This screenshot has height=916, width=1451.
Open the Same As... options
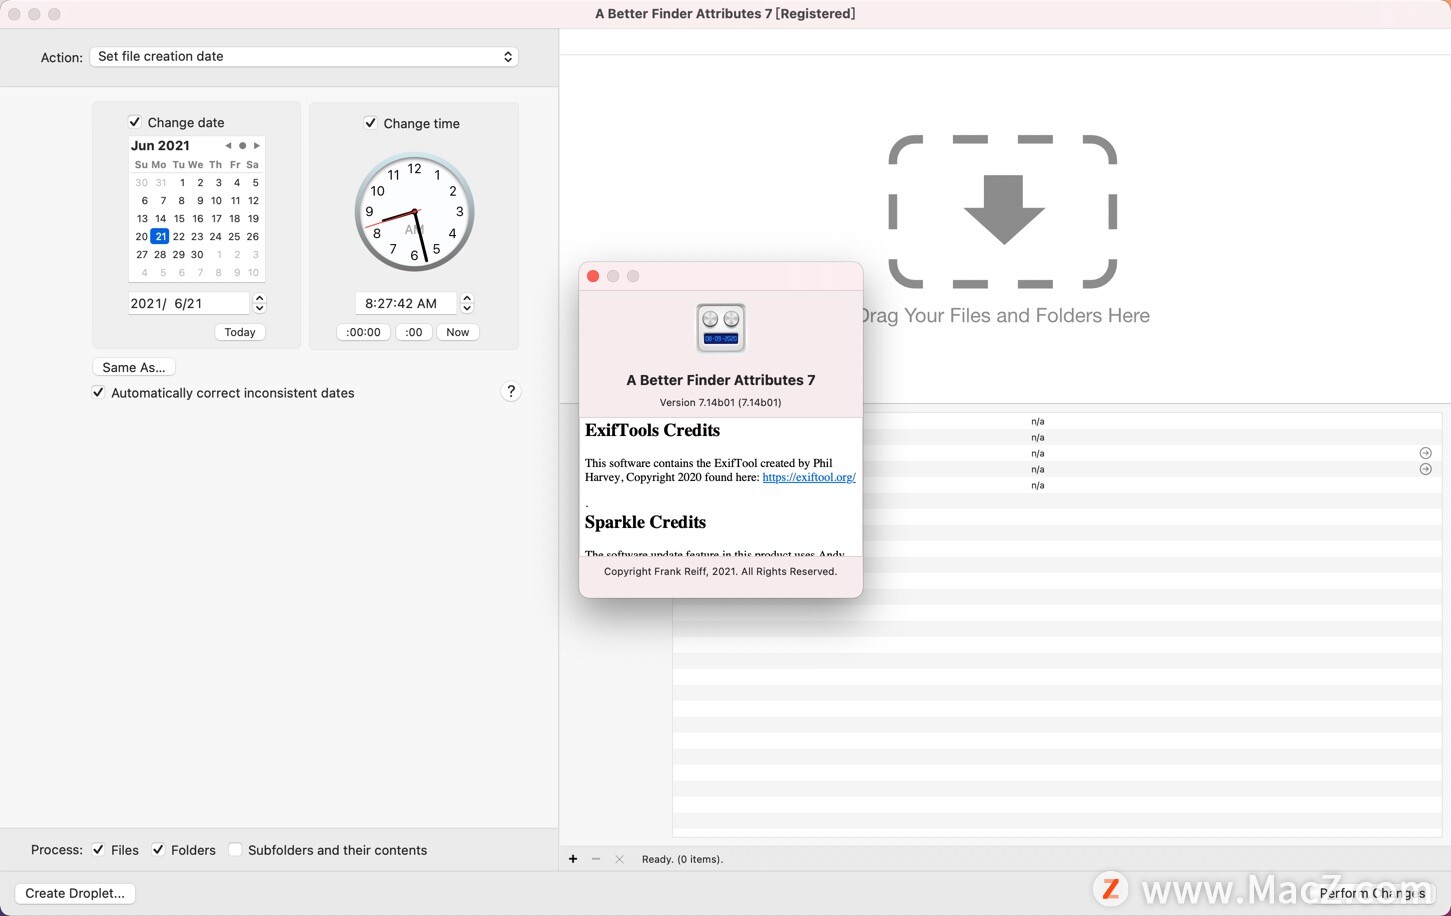point(134,367)
